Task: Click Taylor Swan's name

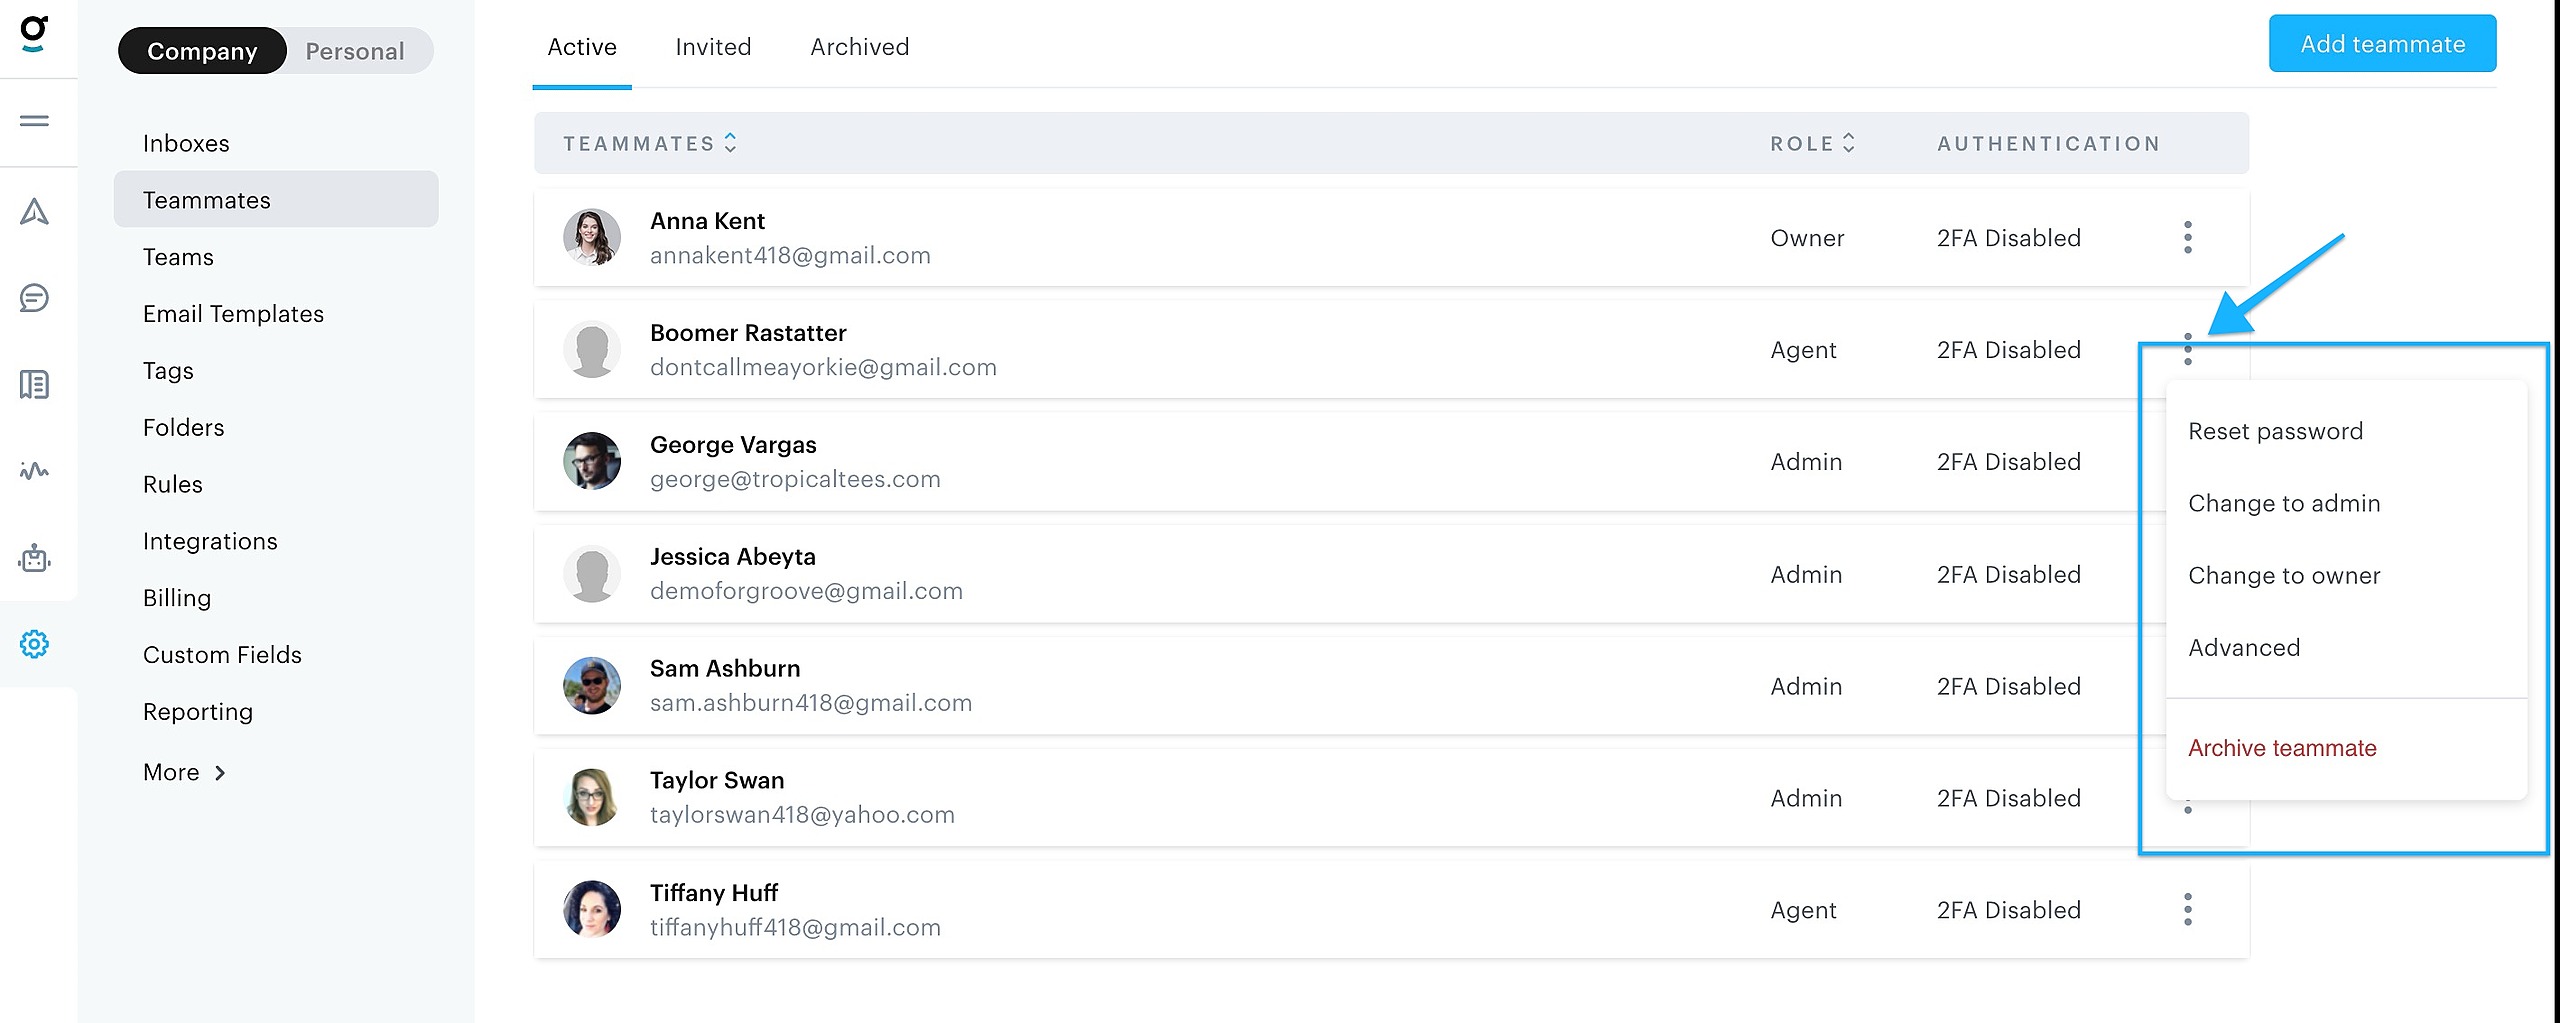Action: 717,781
